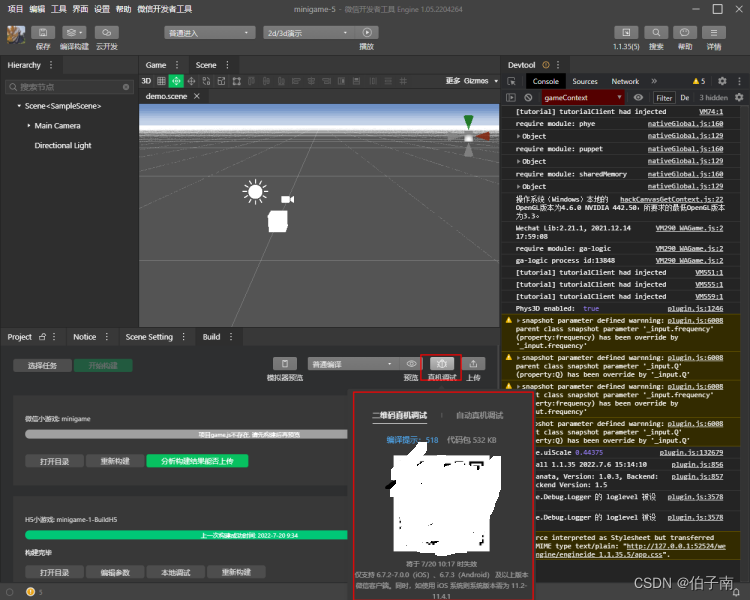Image resolution: width=750 pixels, height=600 pixels.
Task: Select the highlighted green move gizmo tool
Action: click(x=176, y=81)
